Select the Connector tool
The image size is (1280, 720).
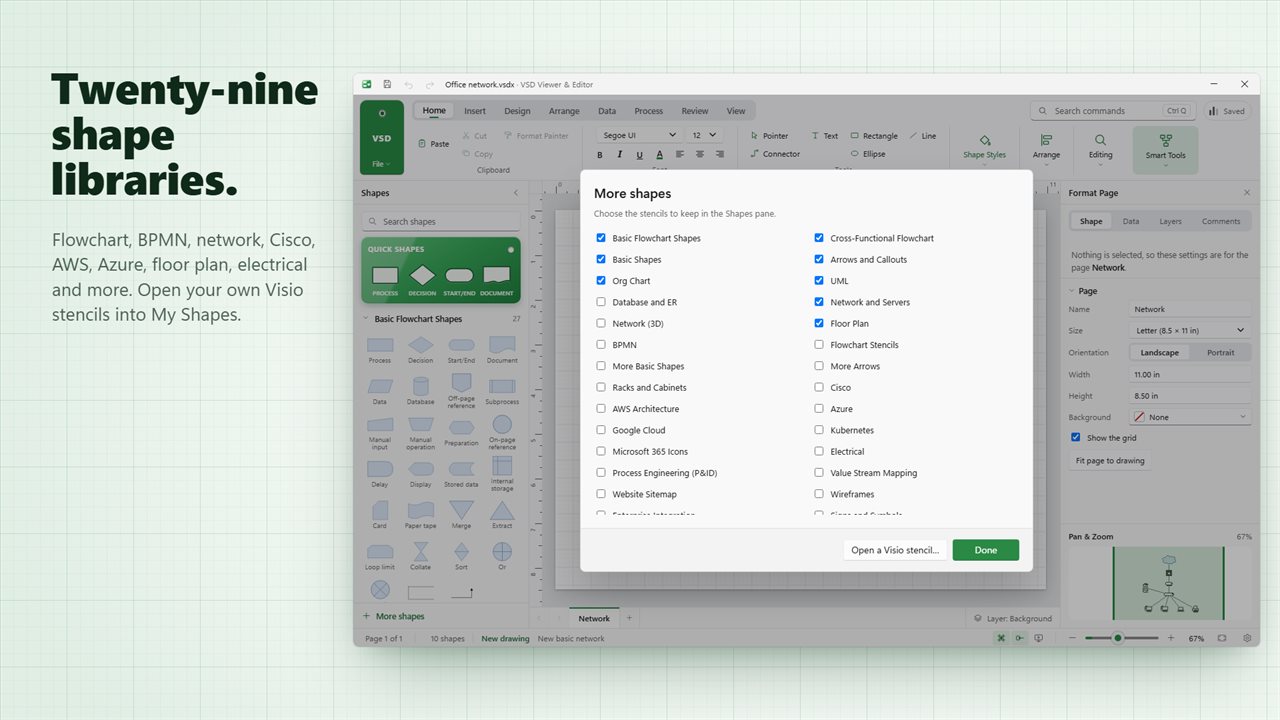(775, 154)
